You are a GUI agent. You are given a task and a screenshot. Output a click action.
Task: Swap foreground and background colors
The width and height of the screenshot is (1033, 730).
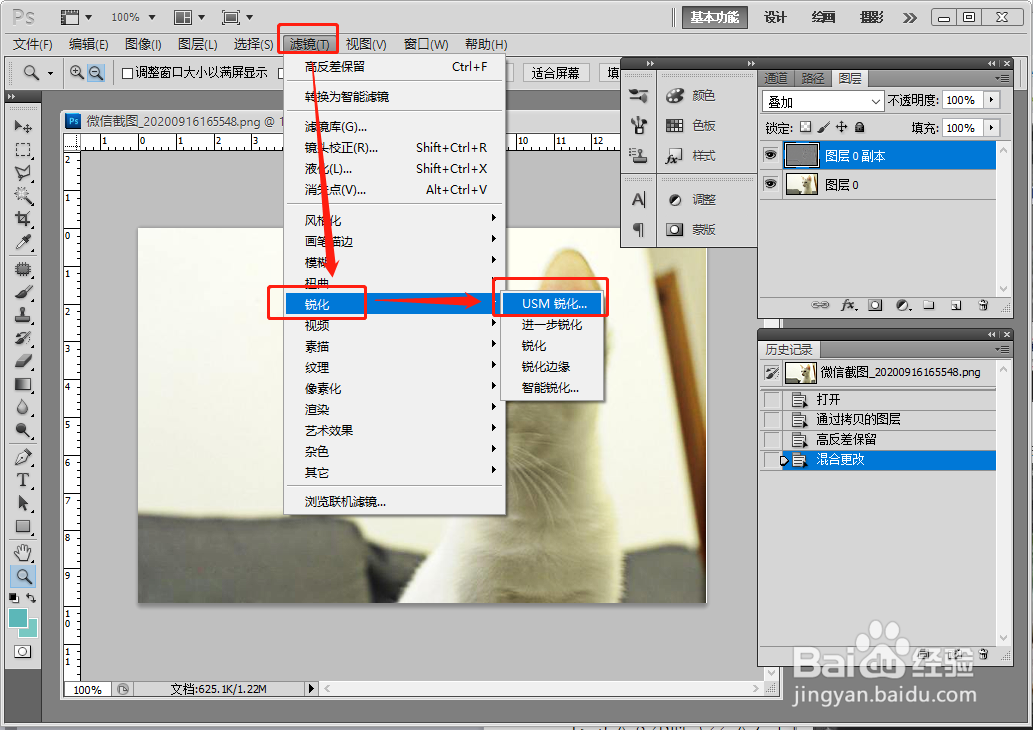(x=31, y=598)
